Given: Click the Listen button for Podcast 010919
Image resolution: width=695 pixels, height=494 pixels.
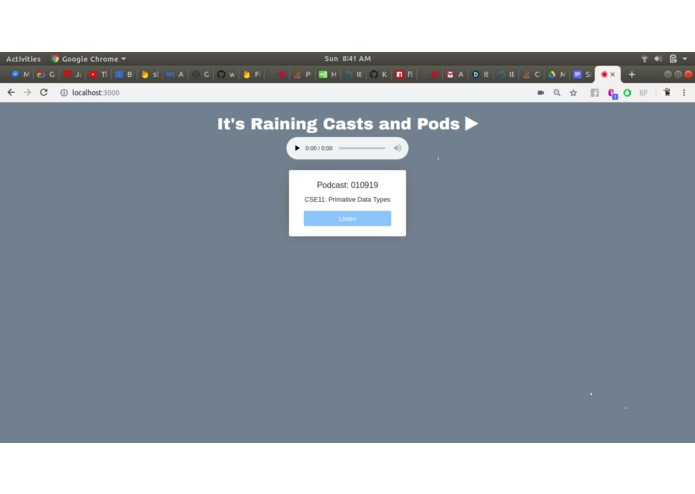Looking at the screenshot, I should click(347, 218).
